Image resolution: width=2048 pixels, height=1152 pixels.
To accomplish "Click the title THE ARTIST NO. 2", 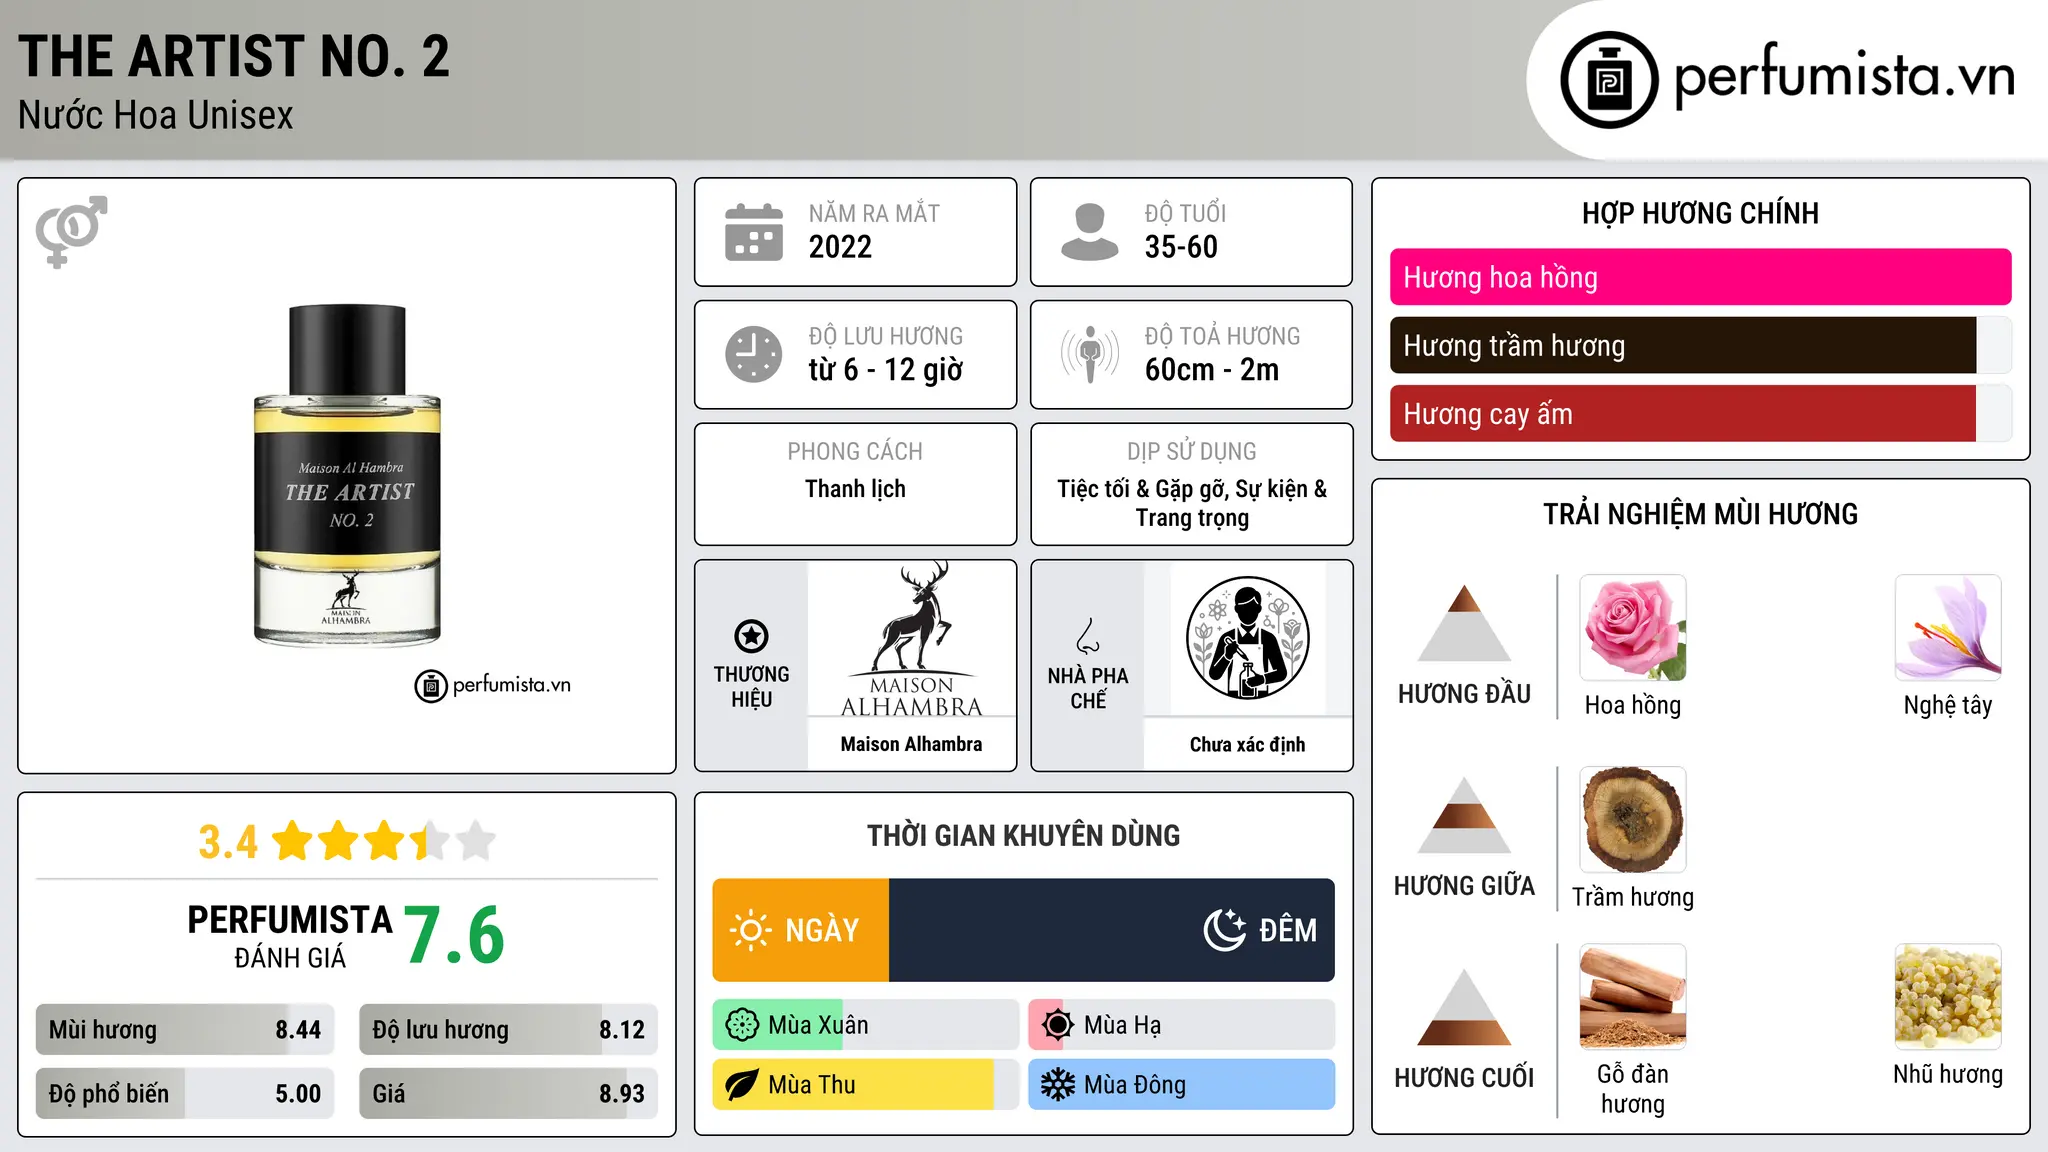I will click(234, 56).
